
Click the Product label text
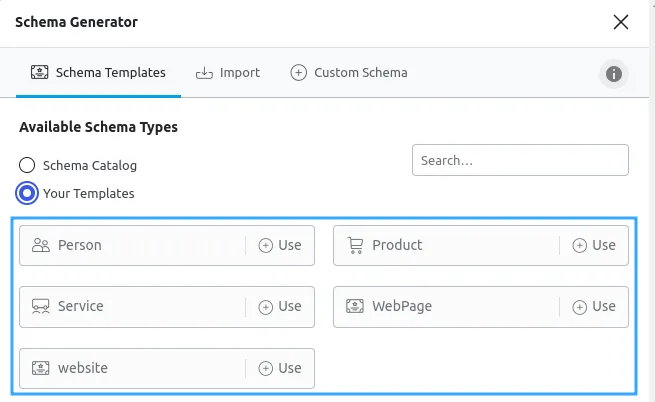397,245
